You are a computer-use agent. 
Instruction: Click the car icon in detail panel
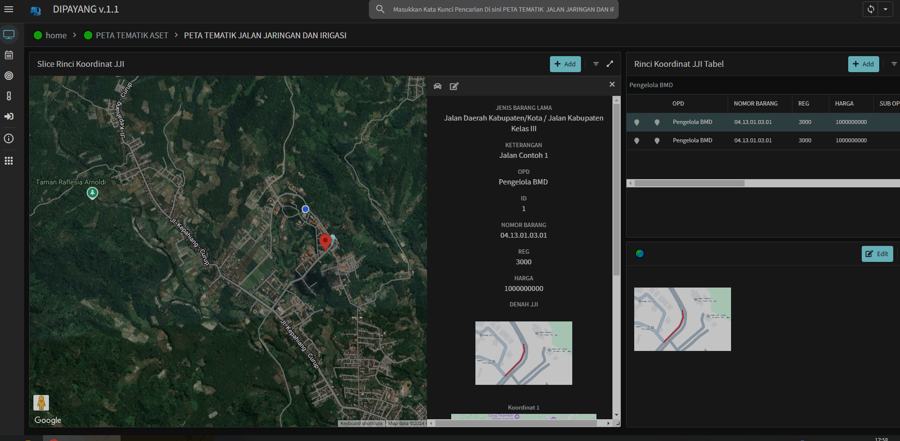438,86
